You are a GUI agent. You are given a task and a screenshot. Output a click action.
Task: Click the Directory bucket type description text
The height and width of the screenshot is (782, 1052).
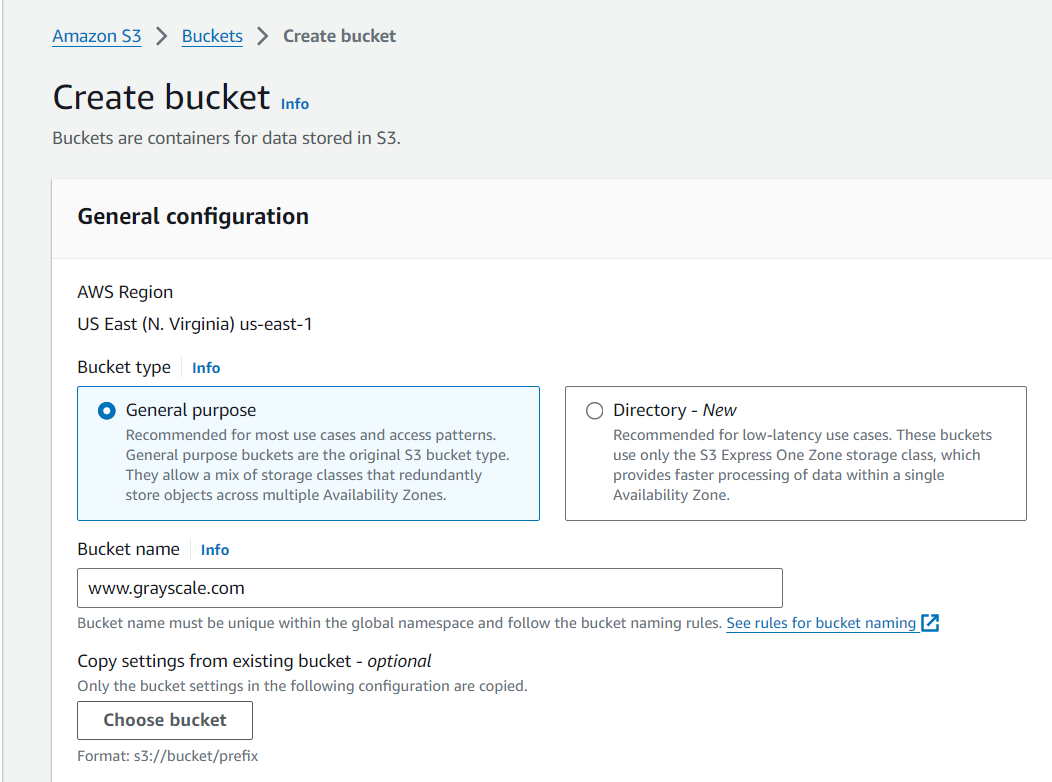pyautogui.click(x=802, y=465)
